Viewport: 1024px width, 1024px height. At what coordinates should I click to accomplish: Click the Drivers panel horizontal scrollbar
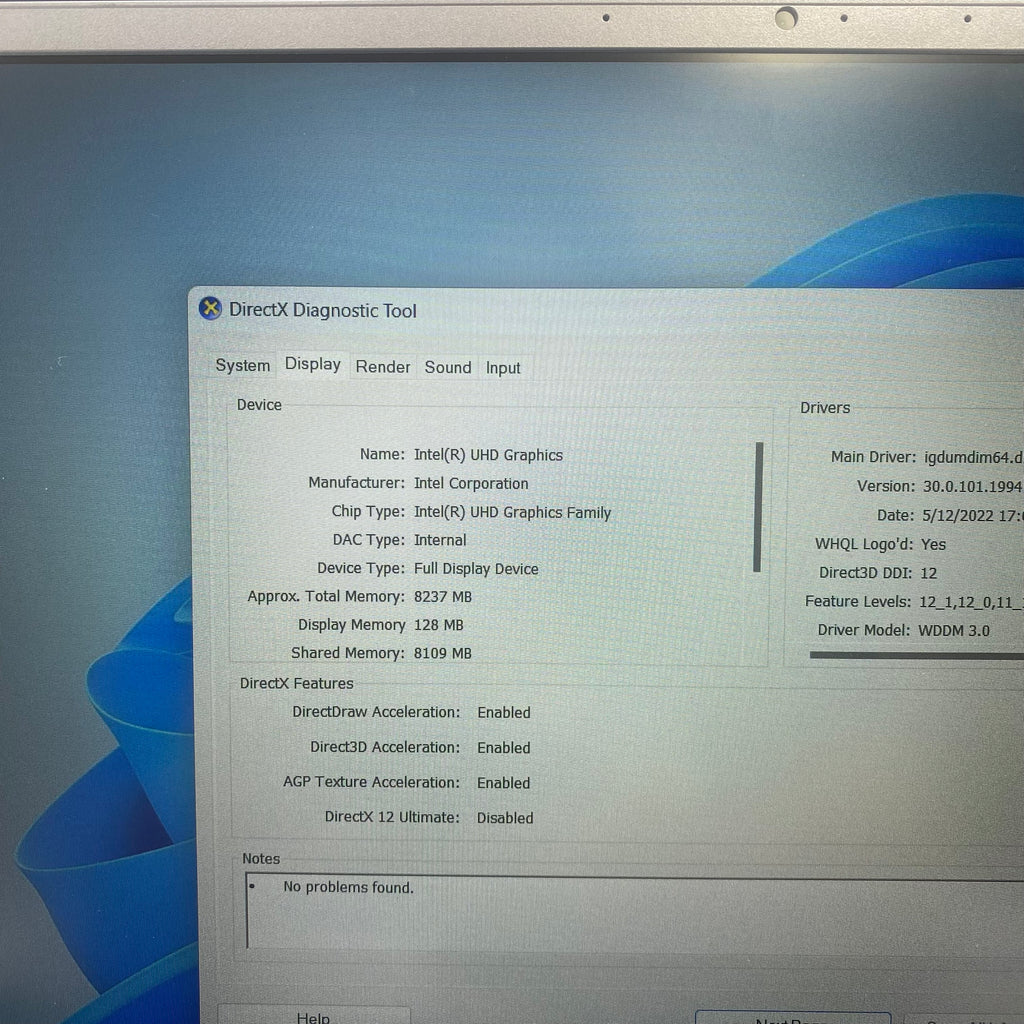click(x=916, y=655)
